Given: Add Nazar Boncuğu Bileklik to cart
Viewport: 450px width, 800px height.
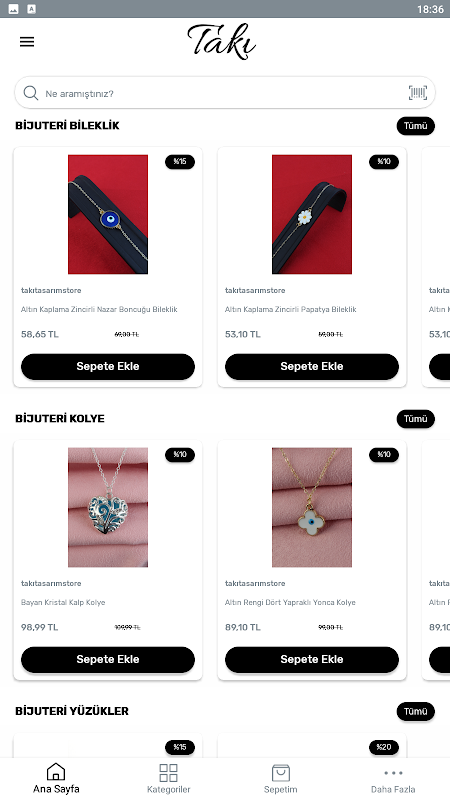Looking at the screenshot, I should 108,366.
